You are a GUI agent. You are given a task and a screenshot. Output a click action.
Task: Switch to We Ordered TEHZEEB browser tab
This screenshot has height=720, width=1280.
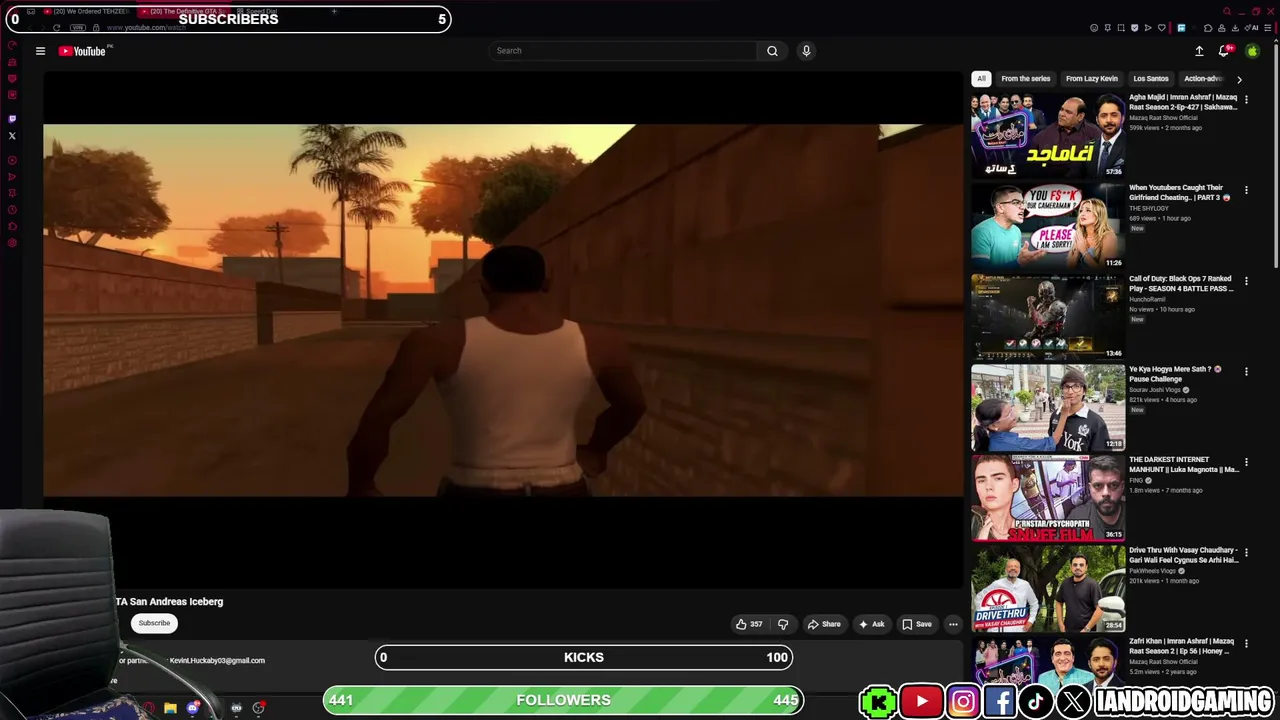click(x=88, y=12)
